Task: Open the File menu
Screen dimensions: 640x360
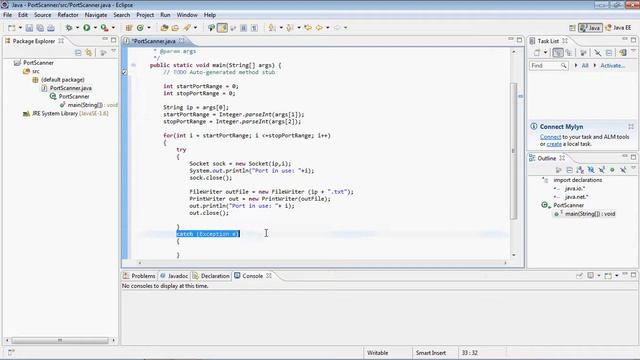Action: [7, 15]
